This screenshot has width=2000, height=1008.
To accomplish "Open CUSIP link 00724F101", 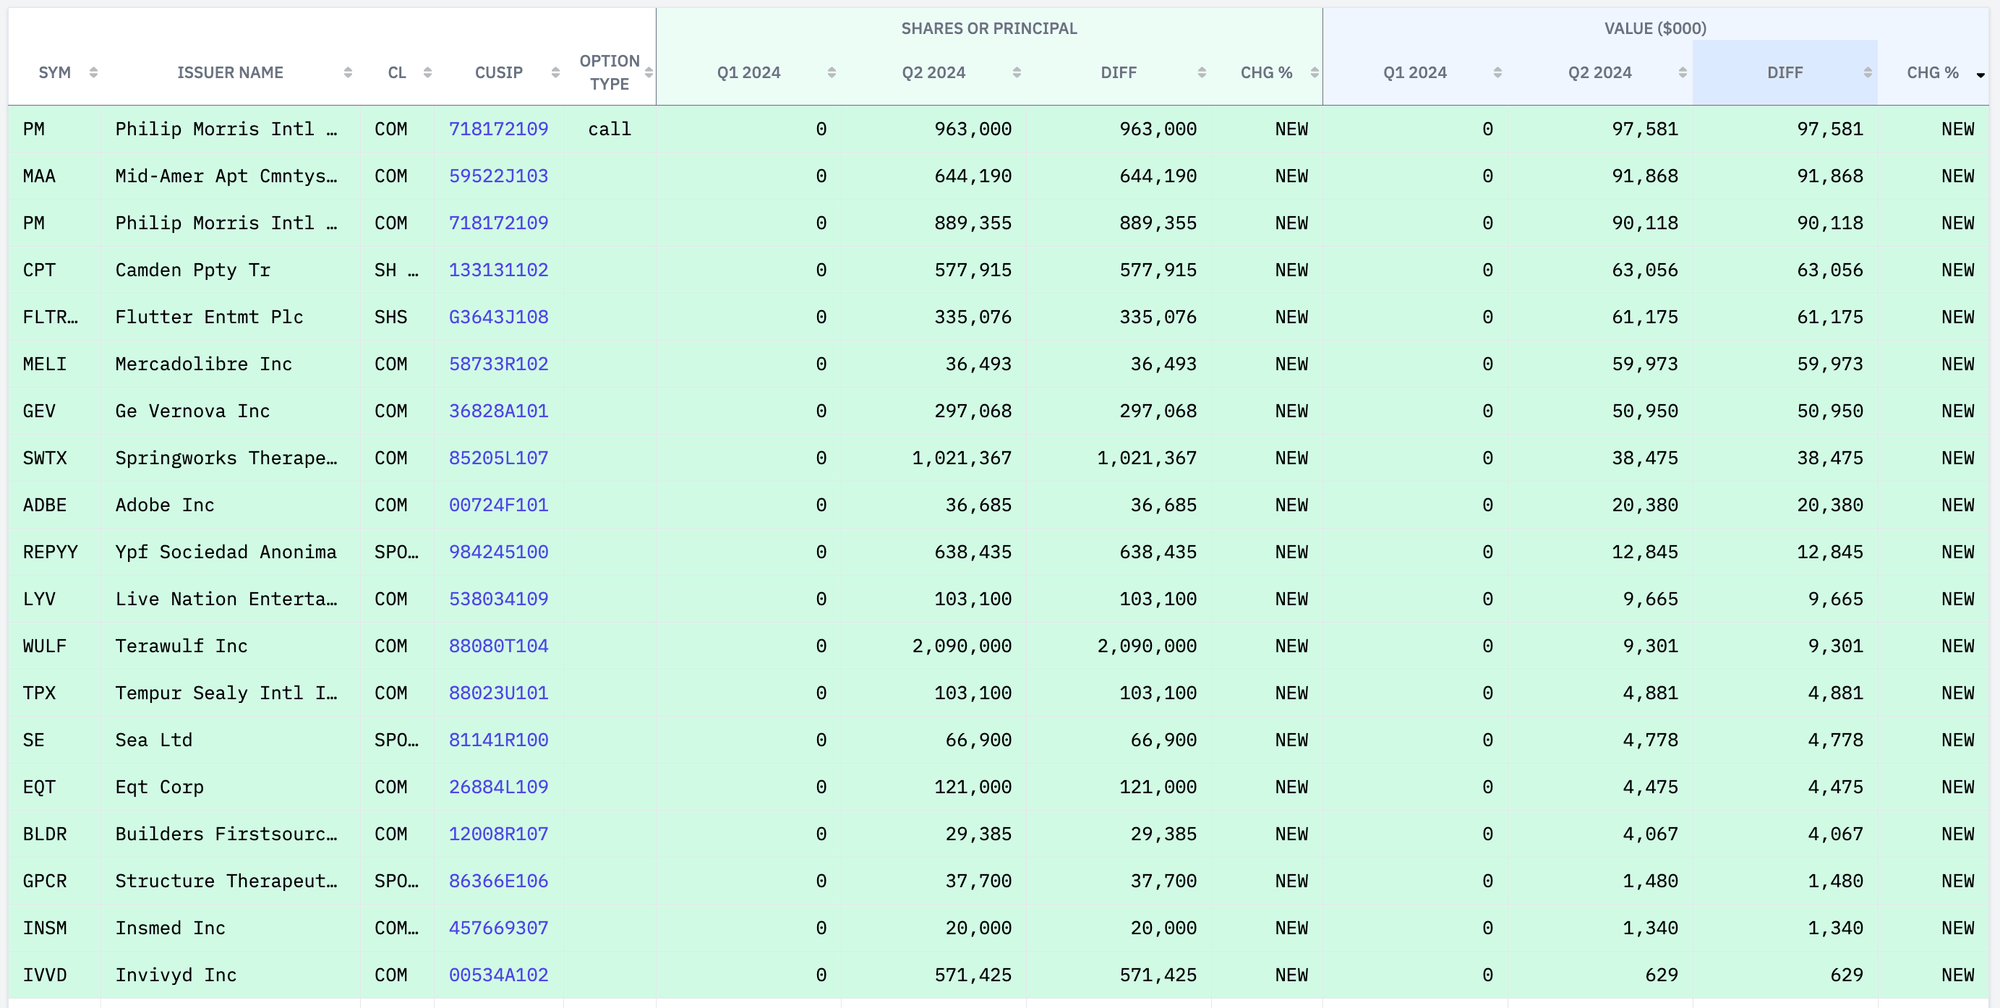I will tap(498, 505).
